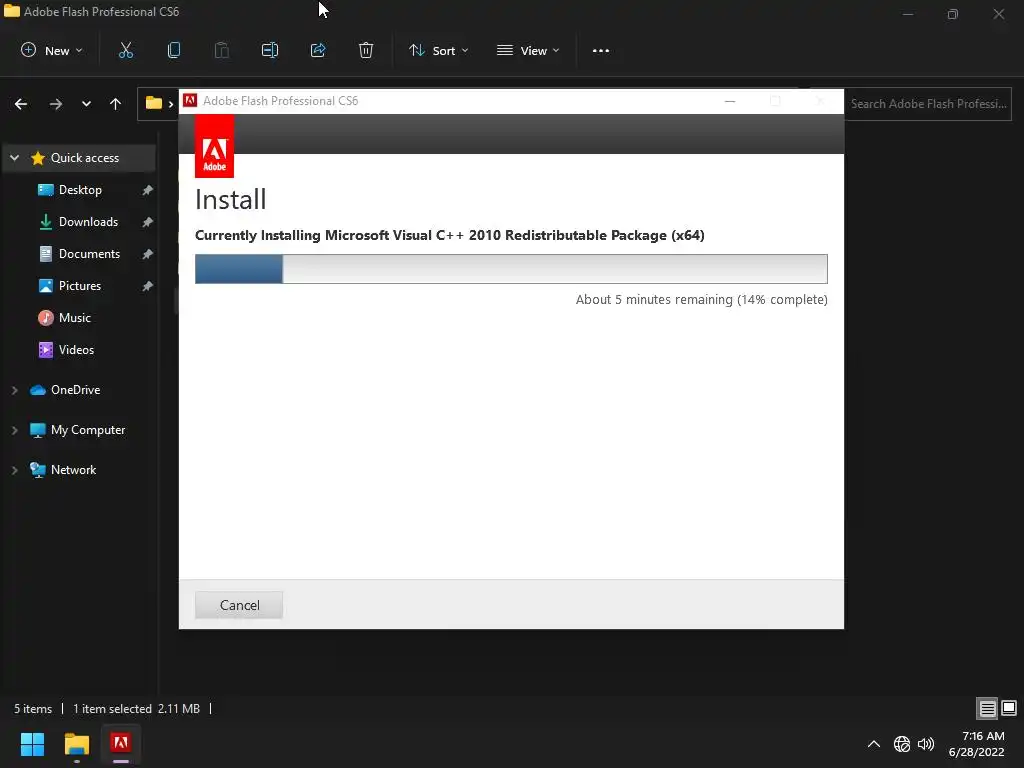This screenshot has width=1024, height=768.
Task: Click the Search Adobe Flash Professional field
Action: tap(929, 104)
